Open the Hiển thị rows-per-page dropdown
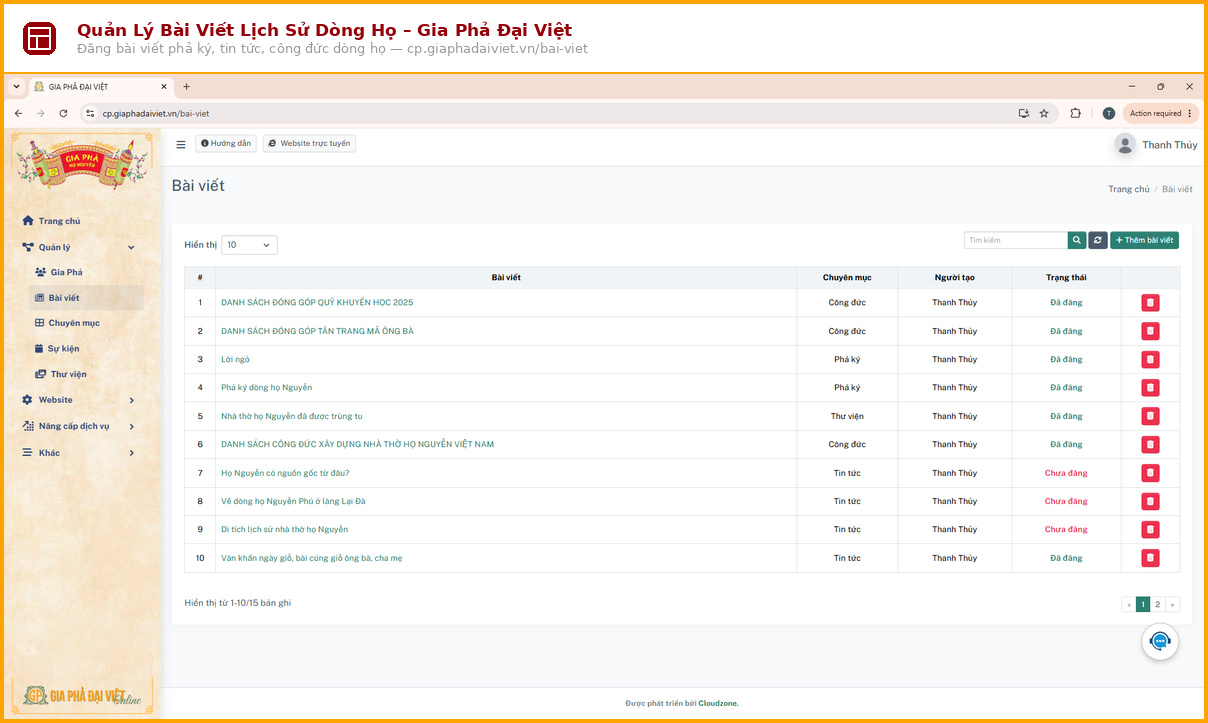1208x723 pixels. click(x=249, y=245)
